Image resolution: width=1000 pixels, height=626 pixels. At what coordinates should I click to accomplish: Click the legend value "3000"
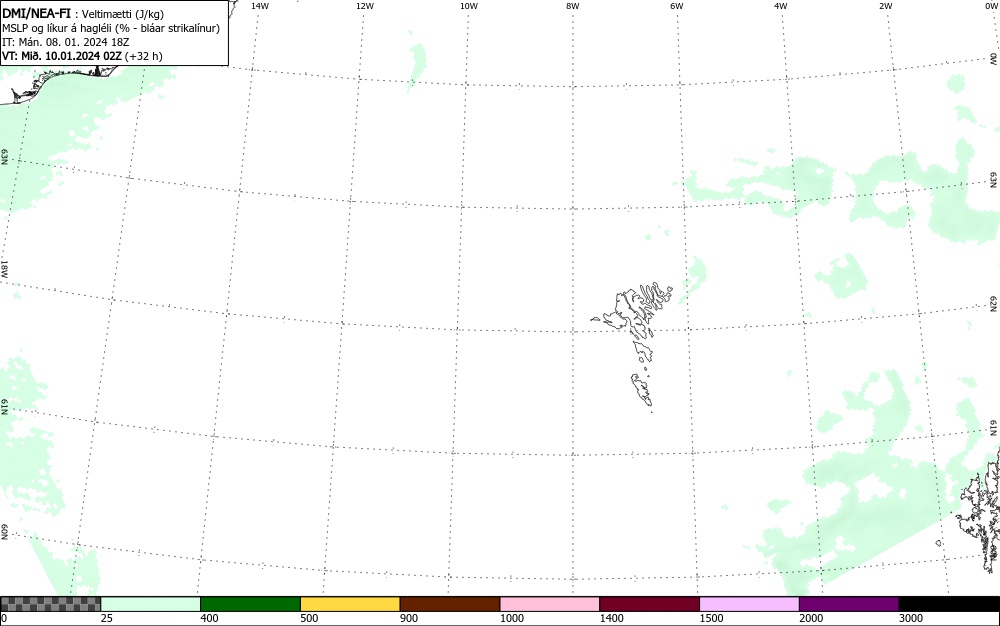point(911,618)
